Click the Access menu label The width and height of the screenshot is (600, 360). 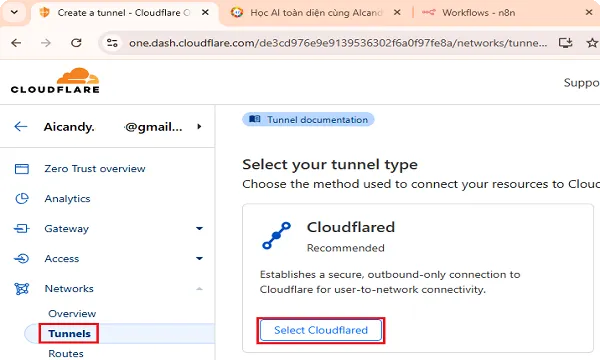[62, 259]
